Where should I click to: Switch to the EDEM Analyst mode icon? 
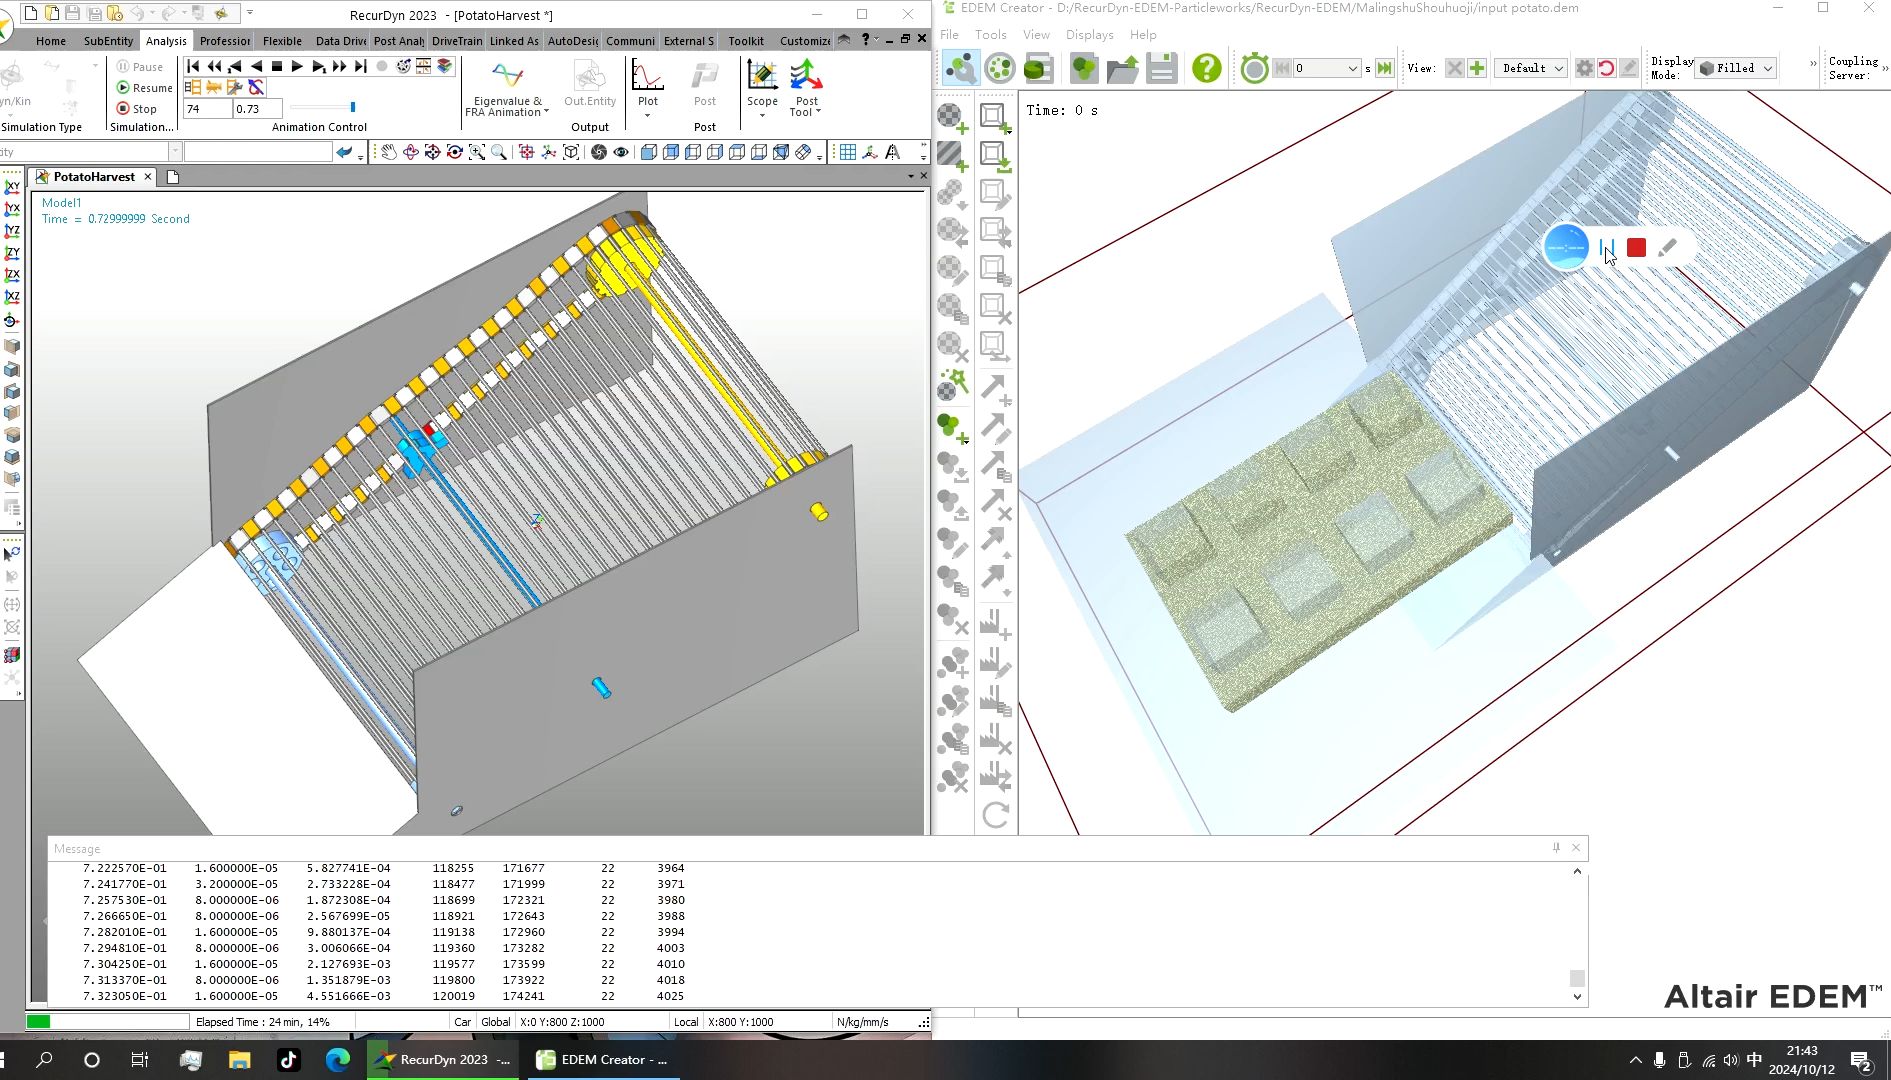click(1039, 68)
